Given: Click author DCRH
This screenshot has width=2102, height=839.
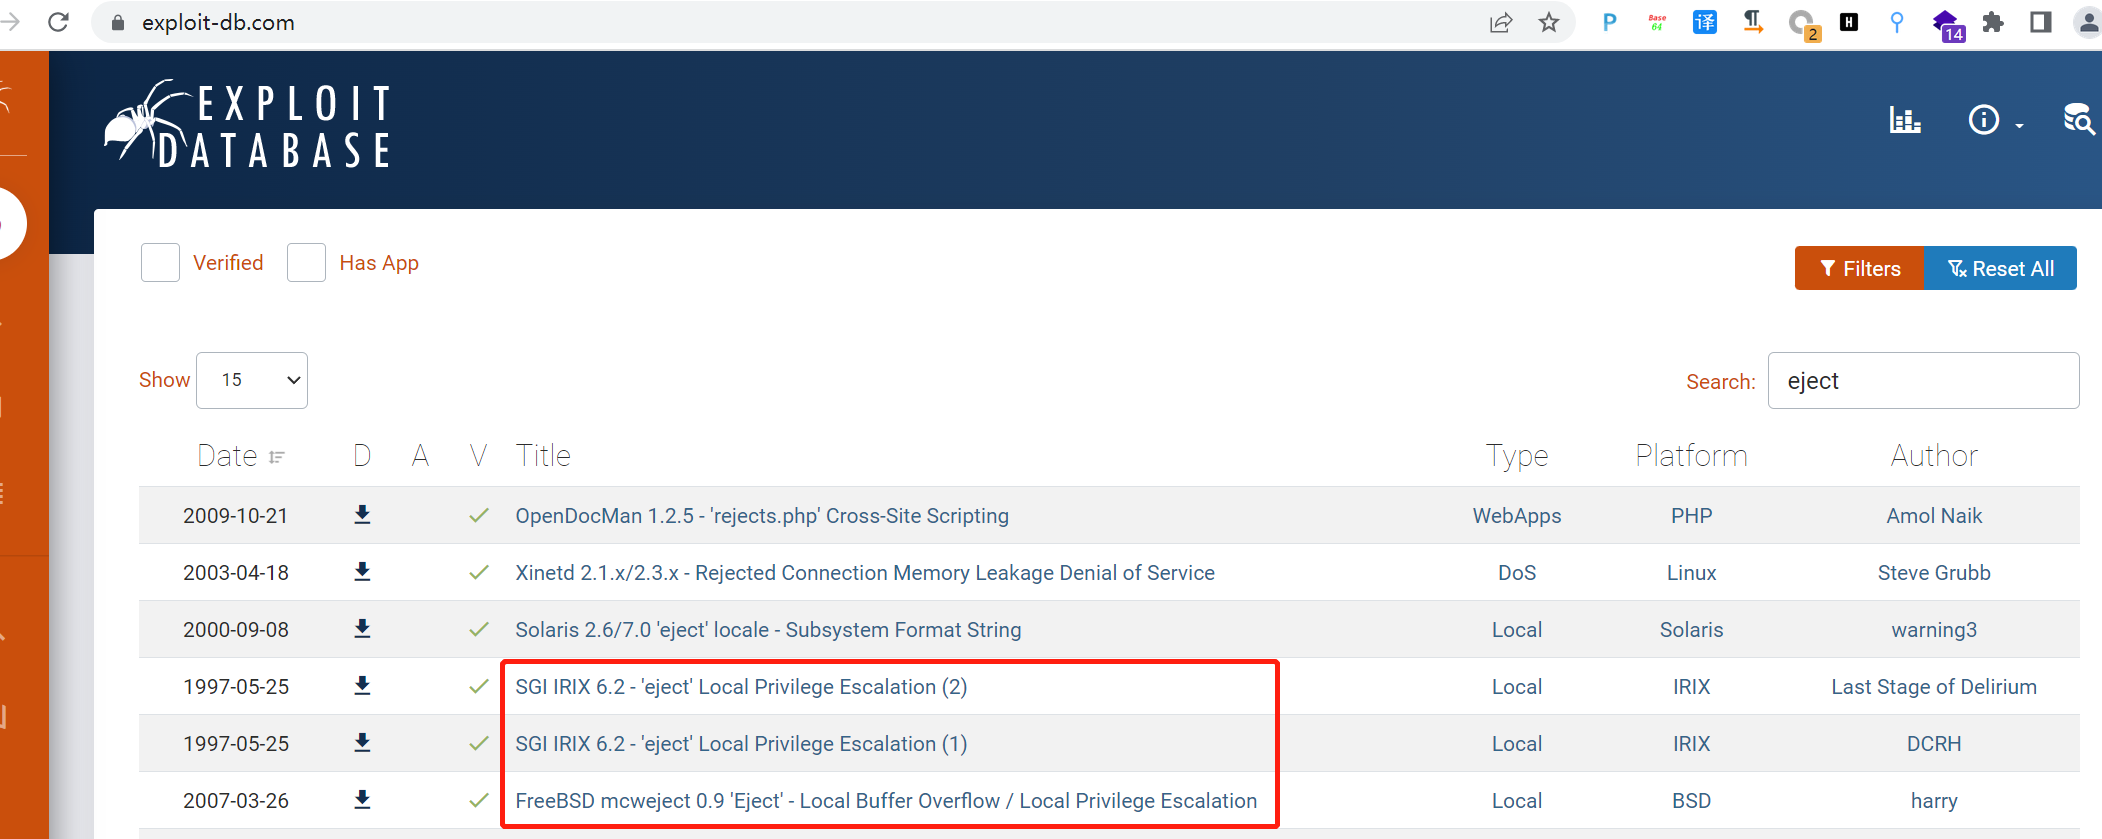Looking at the screenshot, I should pos(1934,744).
